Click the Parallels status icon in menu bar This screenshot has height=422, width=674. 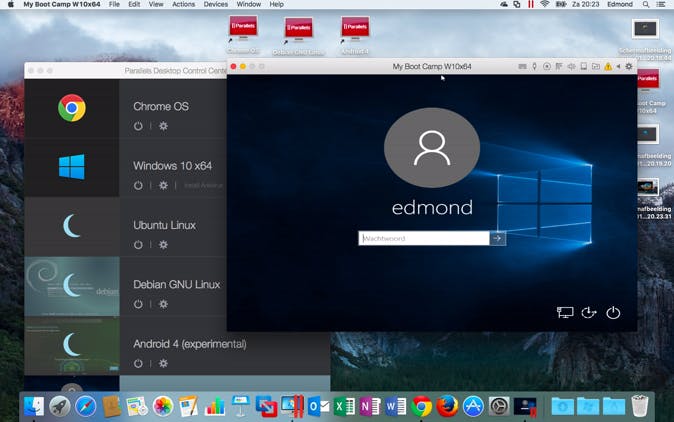[531, 4]
